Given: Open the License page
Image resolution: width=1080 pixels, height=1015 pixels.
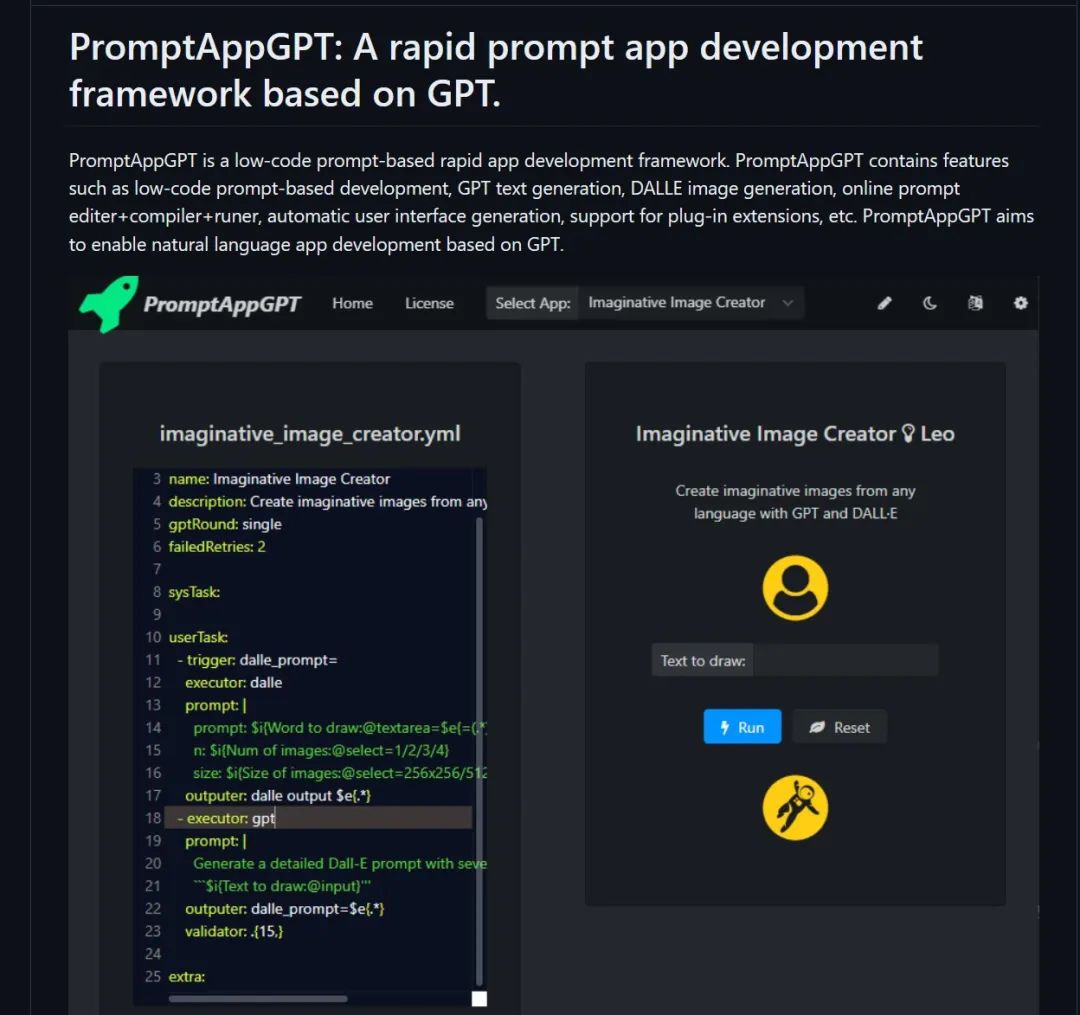Looking at the screenshot, I should point(429,302).
